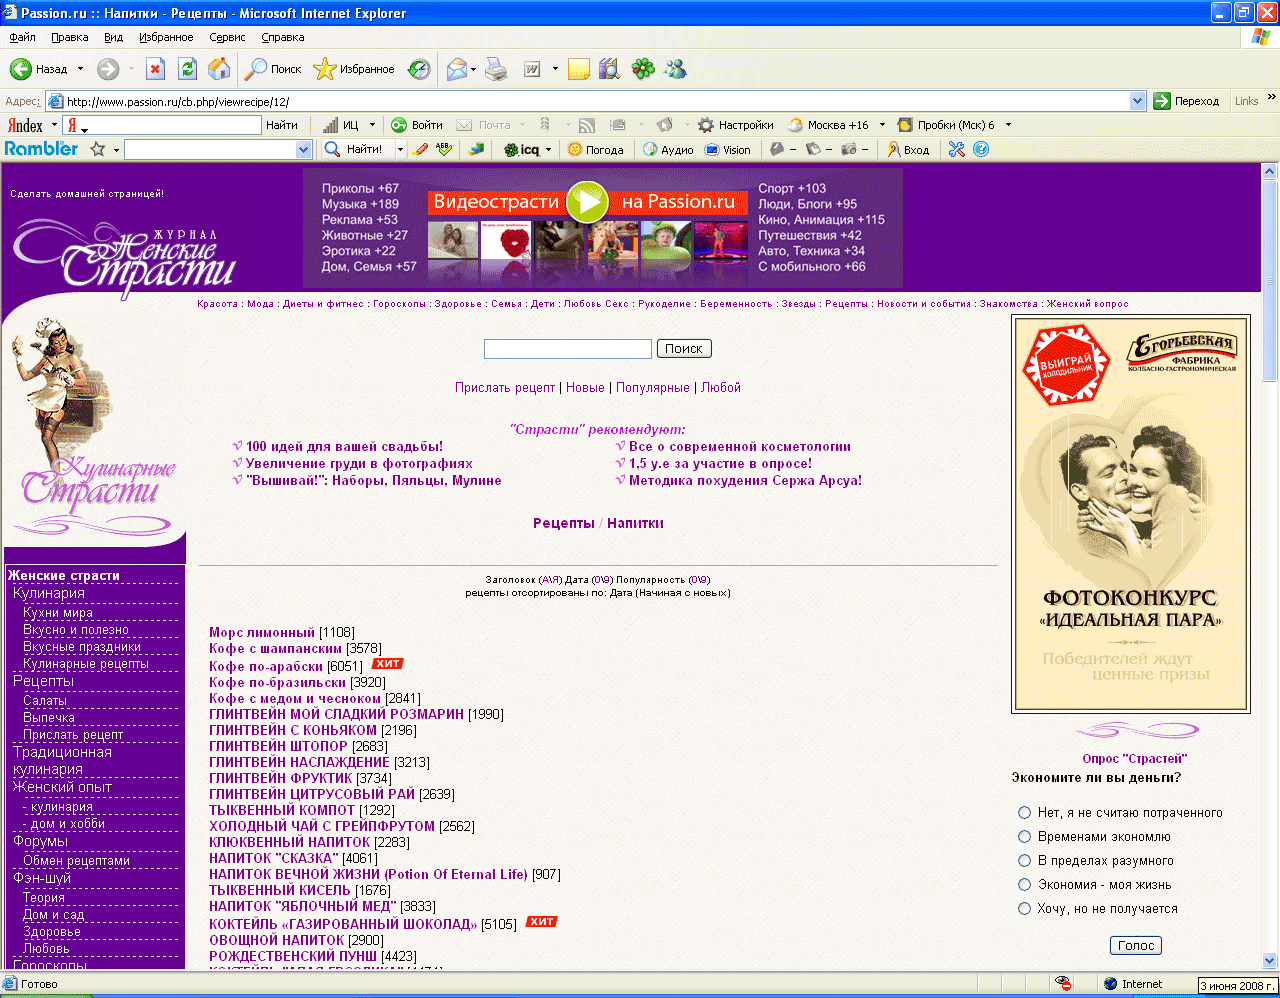Click the Егорьевская photo contest banner
Image resolution: width=1280 pixels, height=998 pixels.
tap(1131, 513)
